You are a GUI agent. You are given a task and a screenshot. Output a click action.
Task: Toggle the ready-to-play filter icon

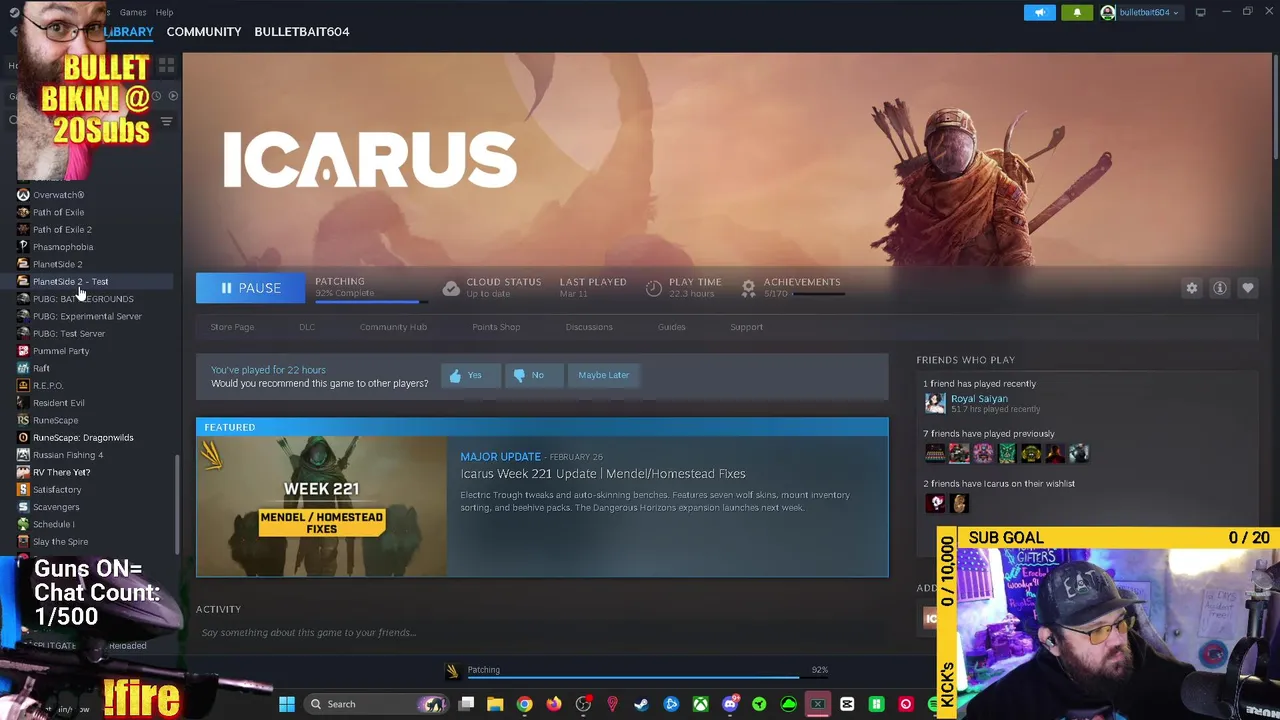click(x=173, y=96)
